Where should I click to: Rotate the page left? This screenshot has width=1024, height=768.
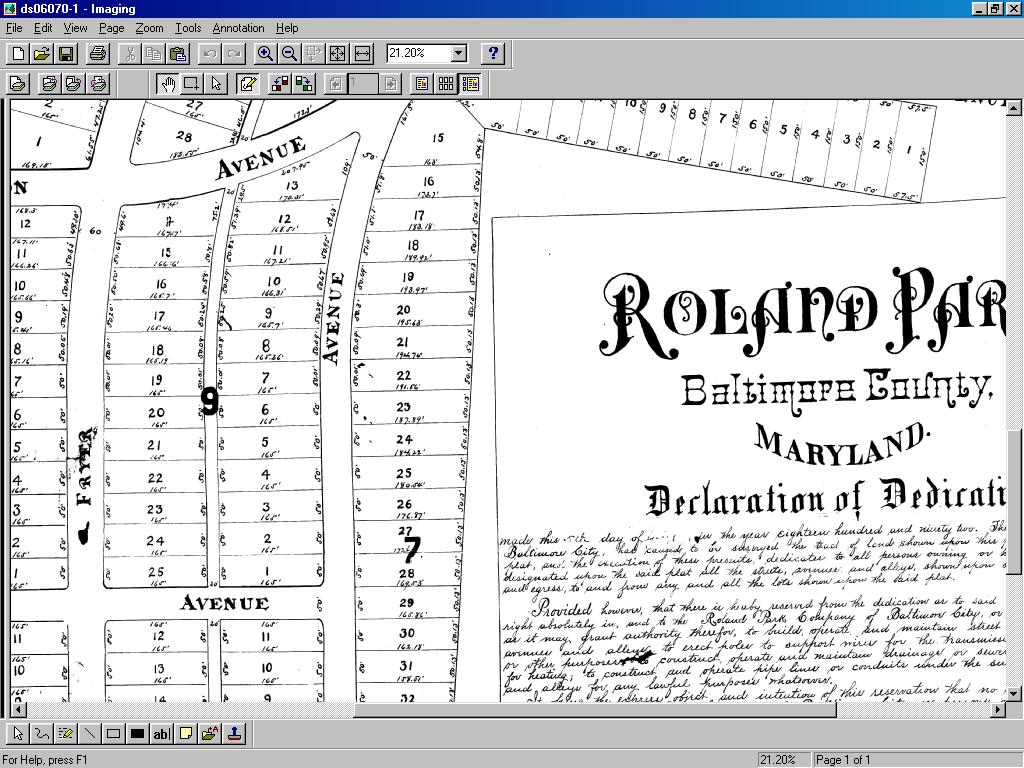(x=280, y=84)
